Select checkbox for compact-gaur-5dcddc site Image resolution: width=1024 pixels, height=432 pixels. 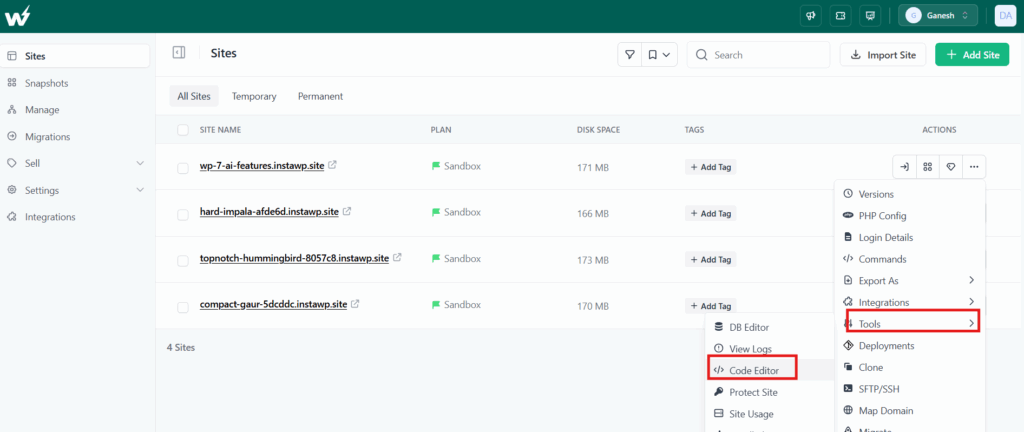pyautogui.click(x=183, y=306)
